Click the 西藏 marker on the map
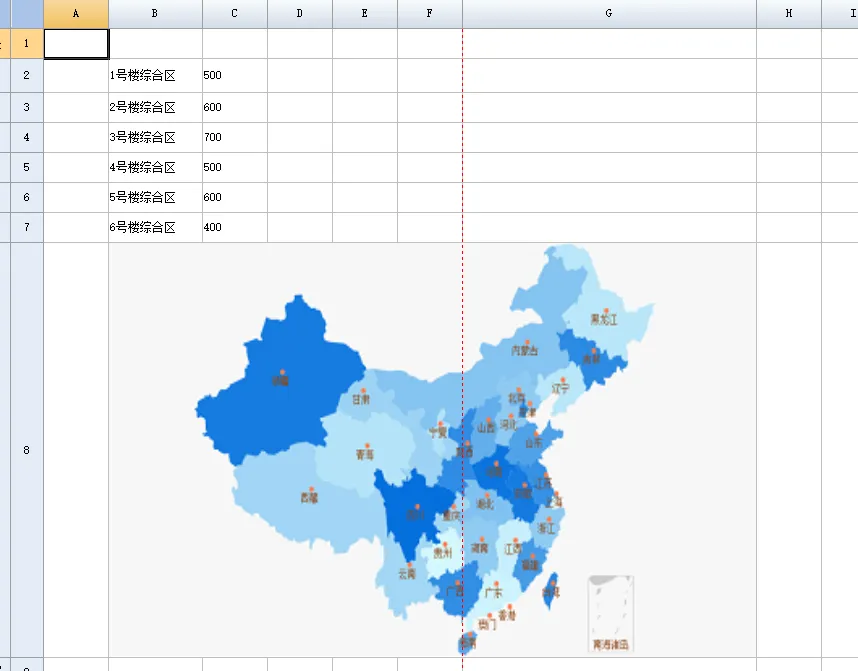The image size is (858, 671). (309, 490)
